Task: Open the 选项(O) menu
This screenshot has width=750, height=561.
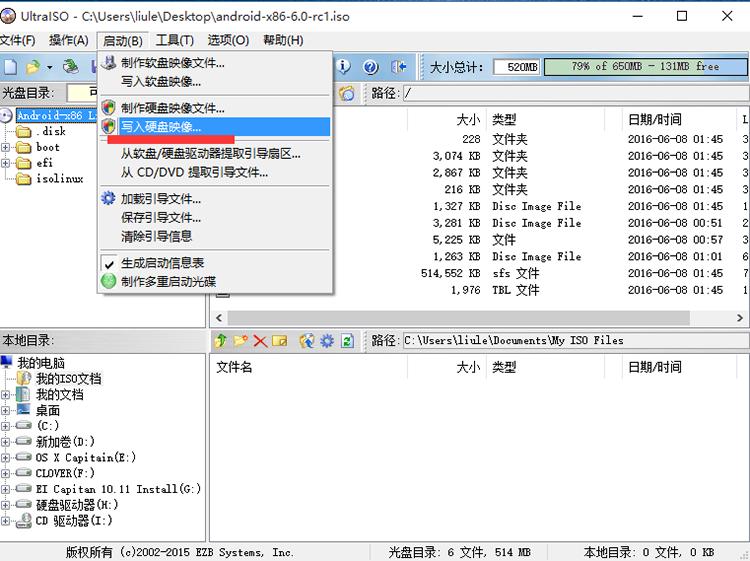Action: point(228,40)
